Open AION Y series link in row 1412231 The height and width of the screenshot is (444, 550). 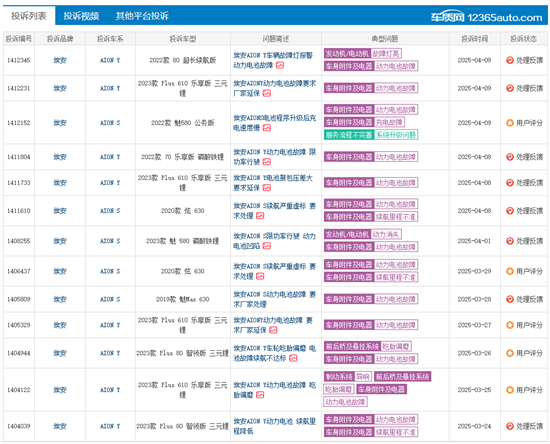click(110, 88)
